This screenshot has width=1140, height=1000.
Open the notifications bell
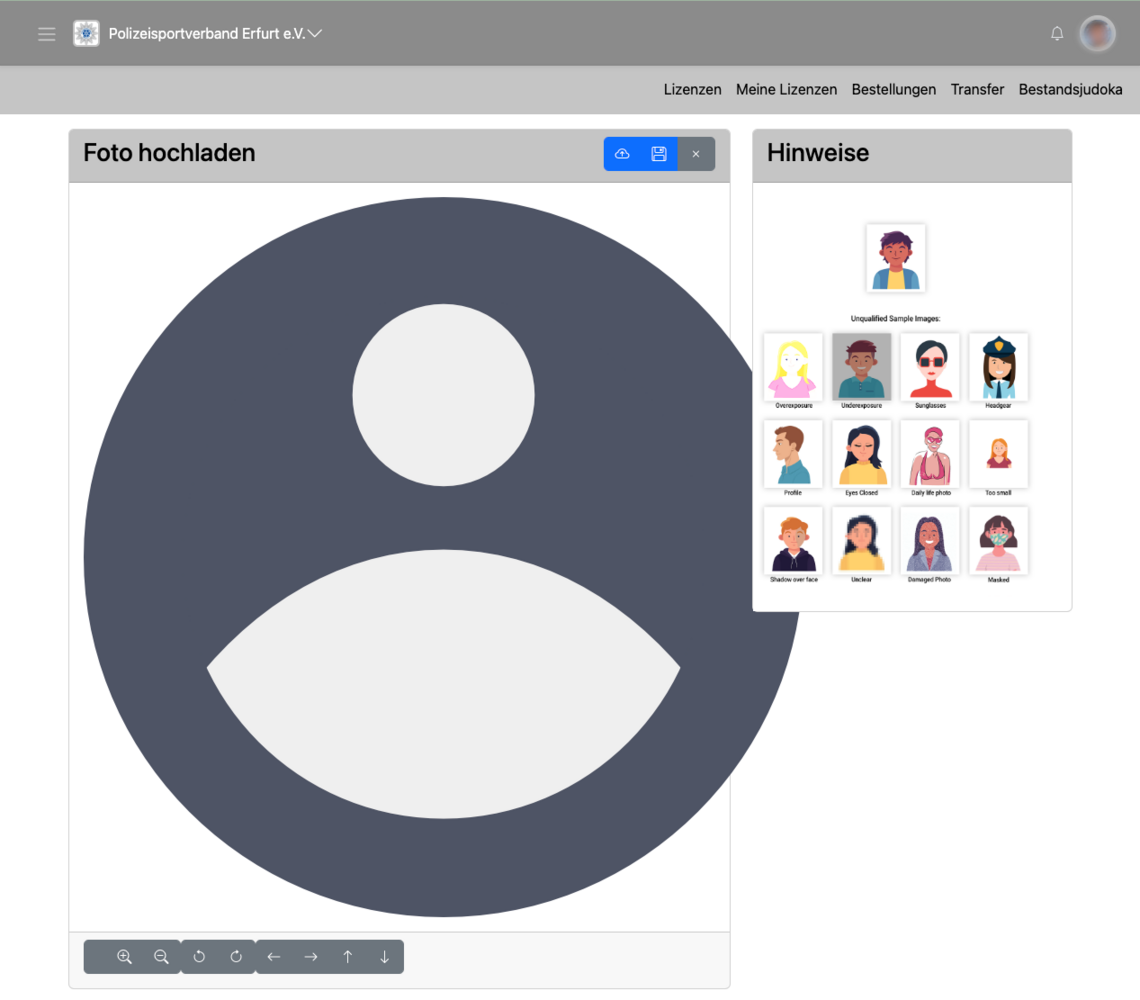[1057, 34]
